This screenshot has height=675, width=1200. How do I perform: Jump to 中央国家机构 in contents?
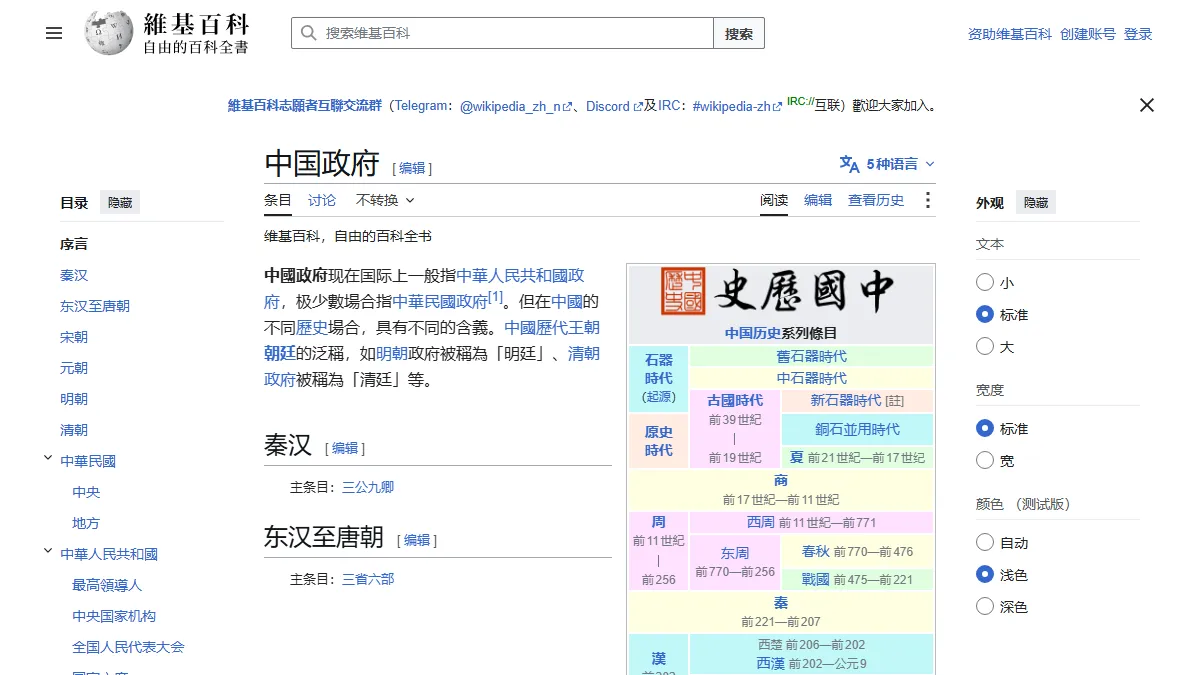point(114,616)
